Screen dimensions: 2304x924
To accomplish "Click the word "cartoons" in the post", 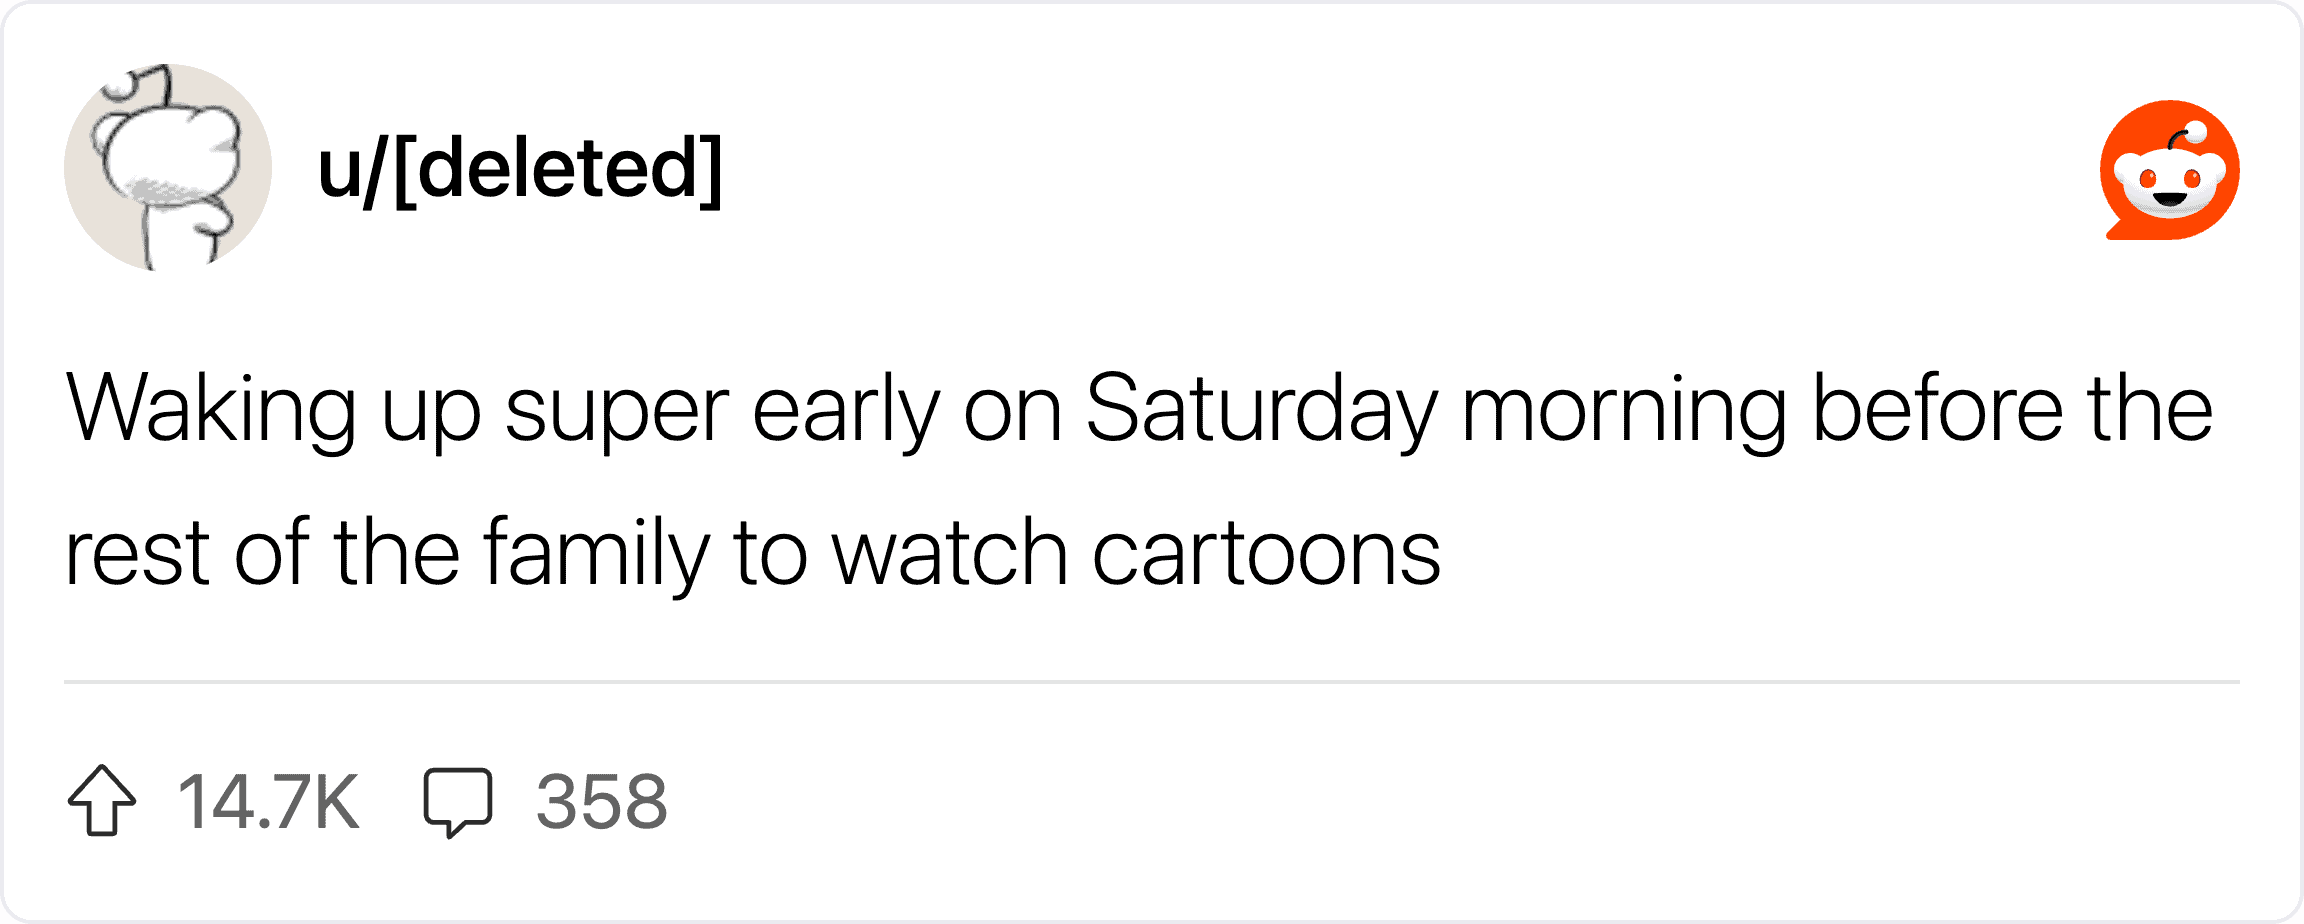I will [x=1266, y=554].
